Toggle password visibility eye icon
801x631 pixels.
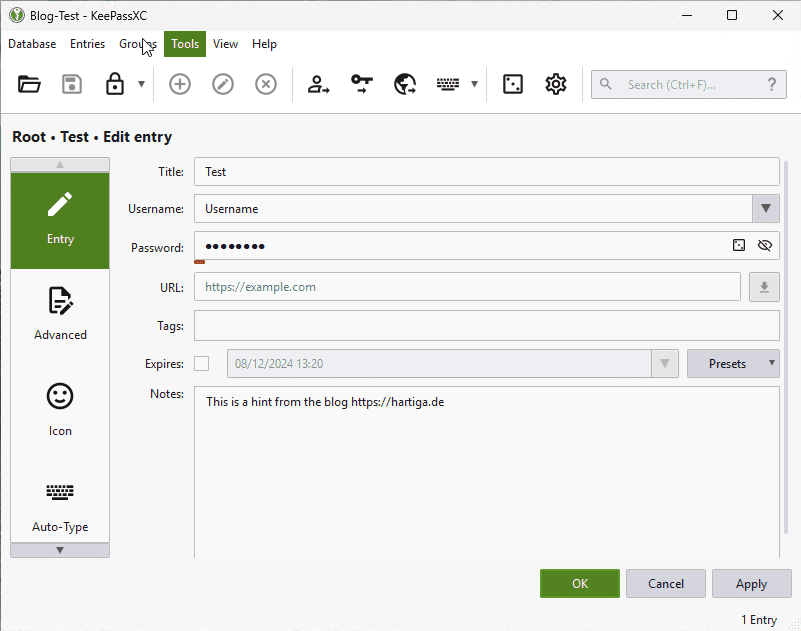(x=765, y=245)
